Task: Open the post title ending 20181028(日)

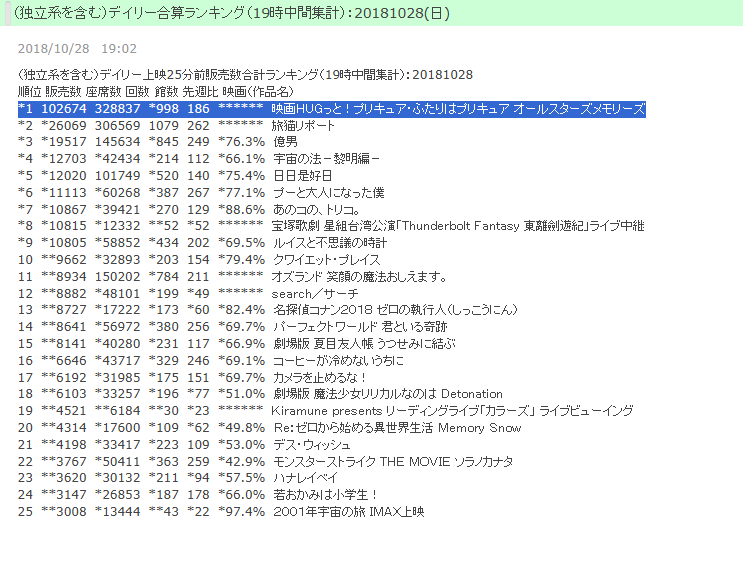Action: pyautogui.click(x=232, y=13)
